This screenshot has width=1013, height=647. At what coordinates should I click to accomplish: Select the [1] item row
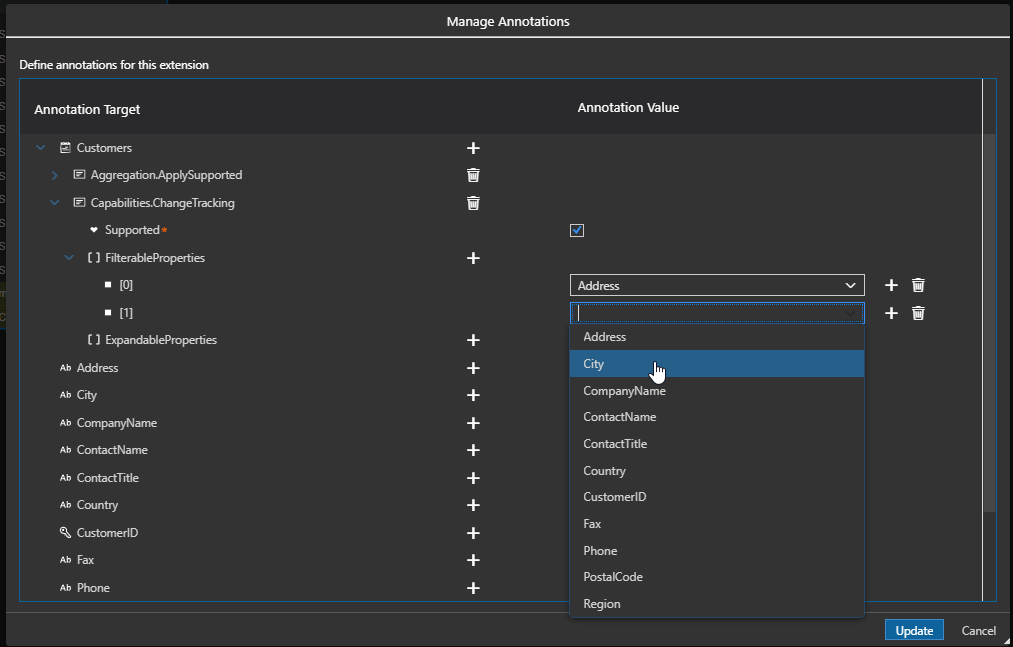pos(126,313)
